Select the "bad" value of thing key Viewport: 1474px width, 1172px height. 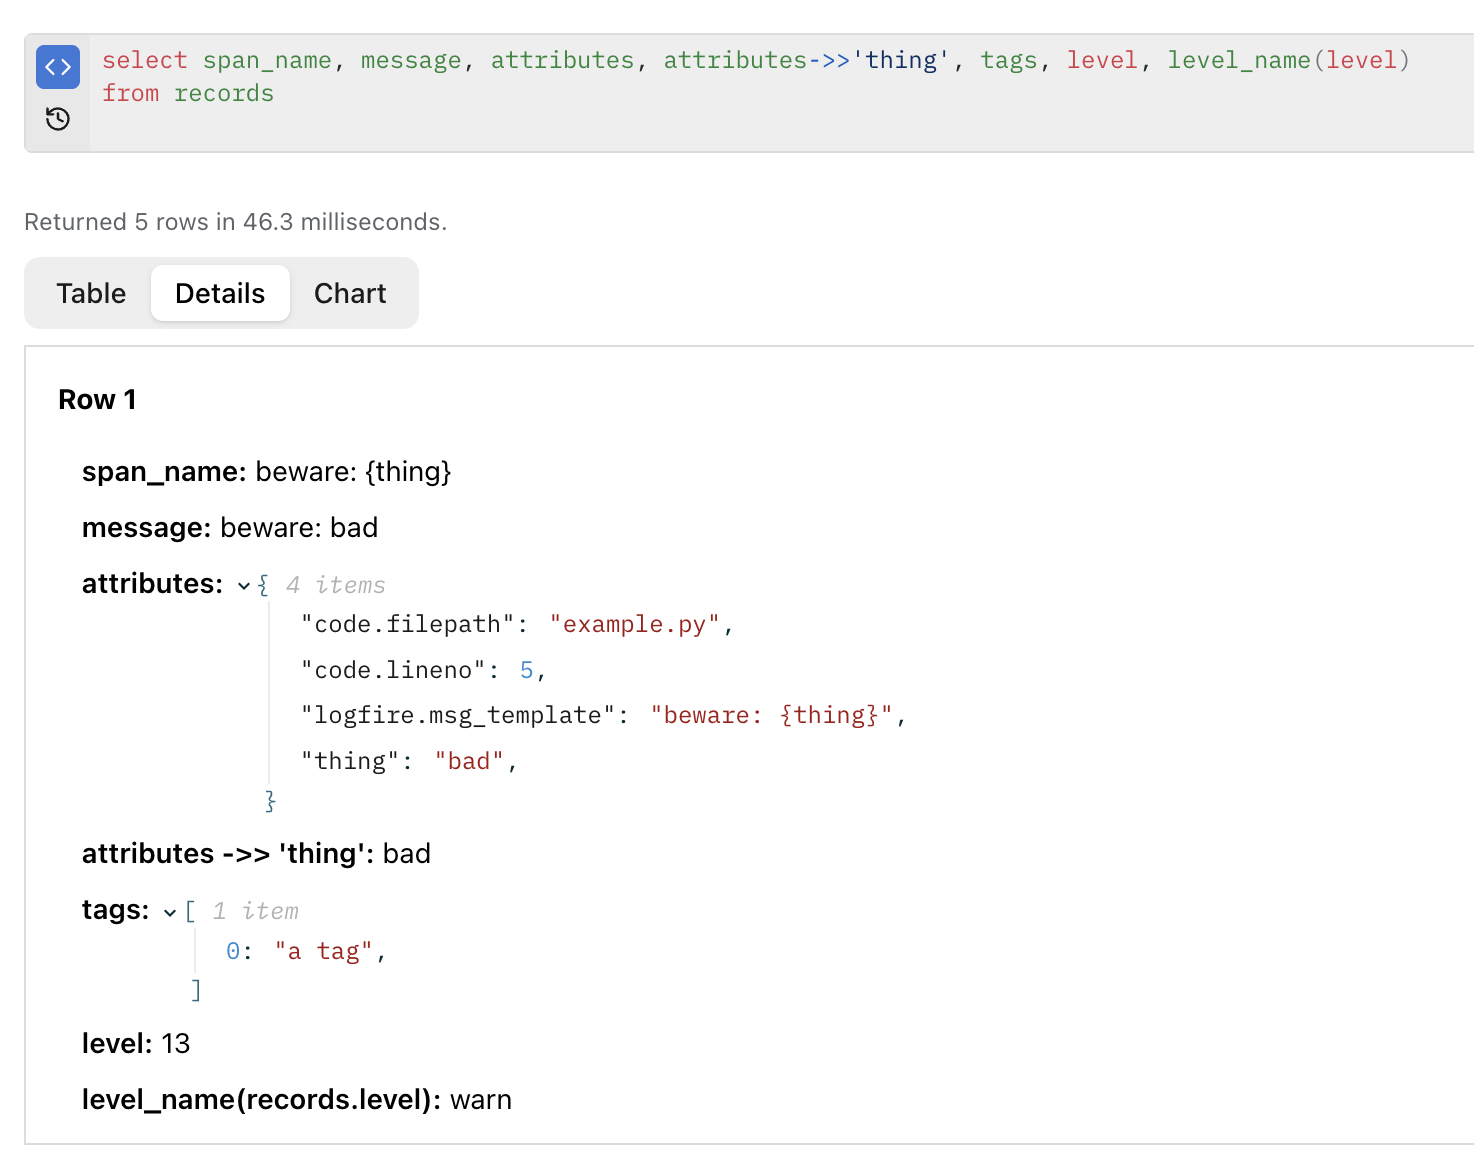[469, 761]
